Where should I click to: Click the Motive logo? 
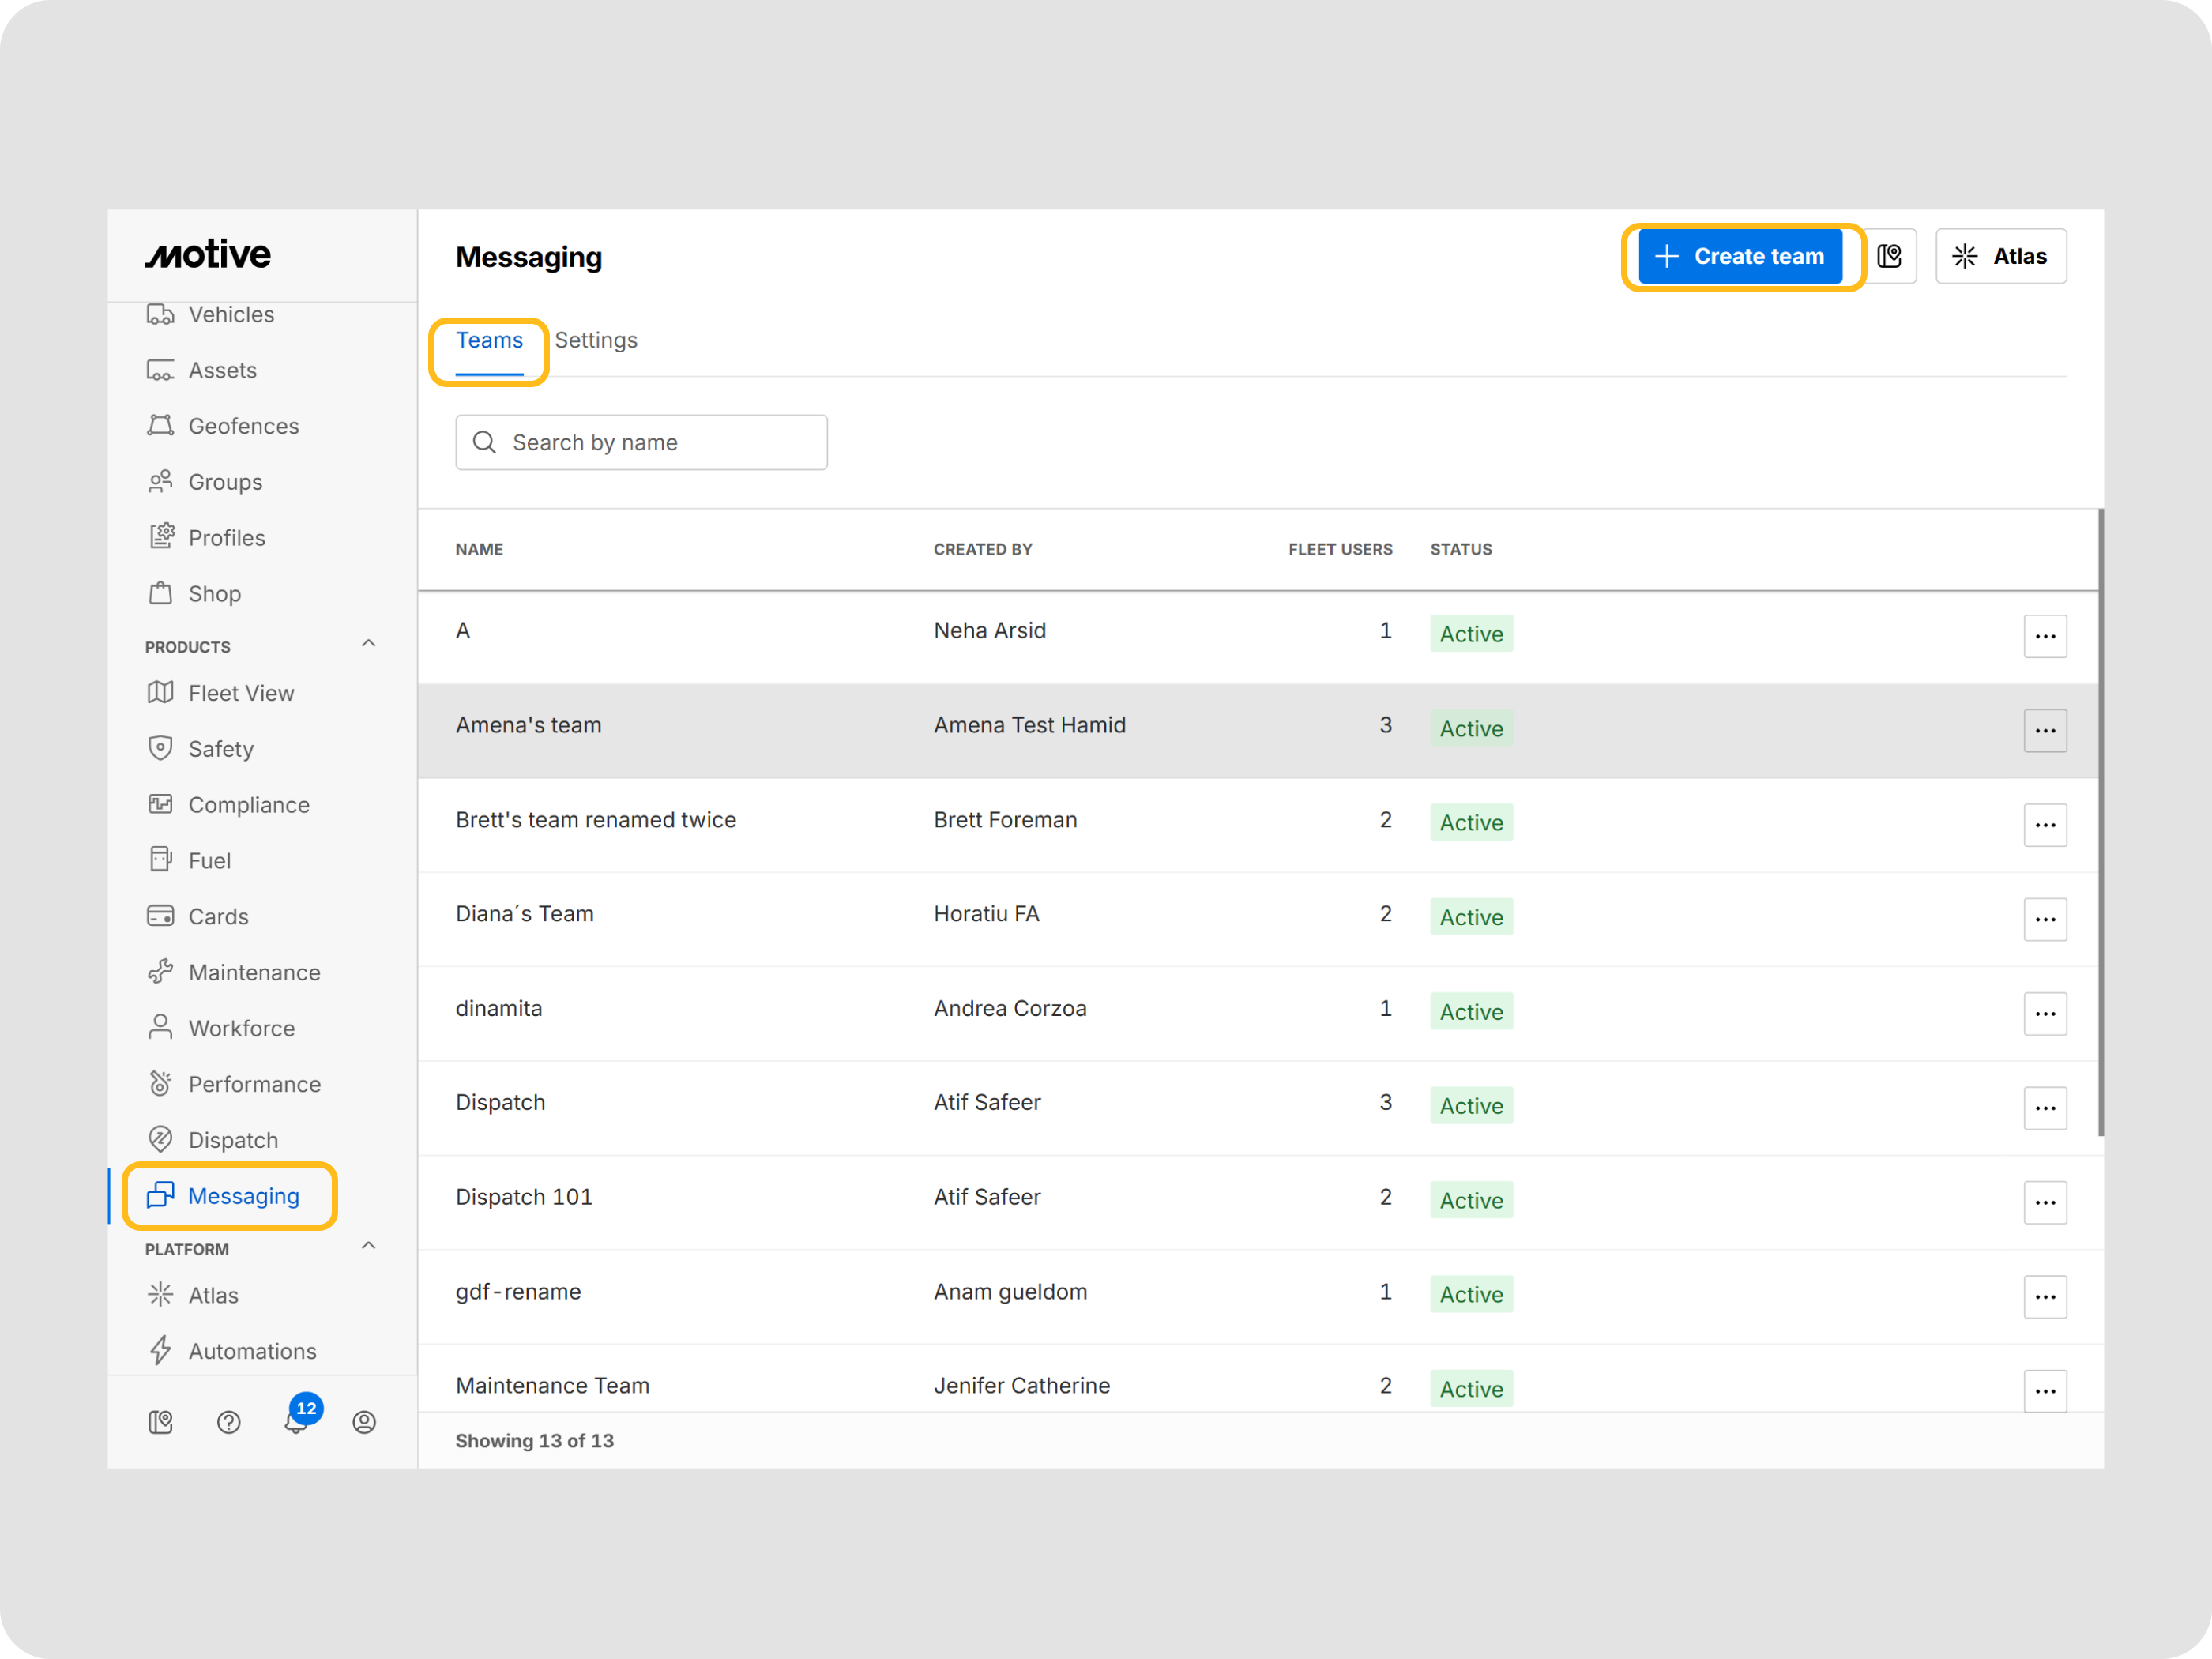click(208, 254)
